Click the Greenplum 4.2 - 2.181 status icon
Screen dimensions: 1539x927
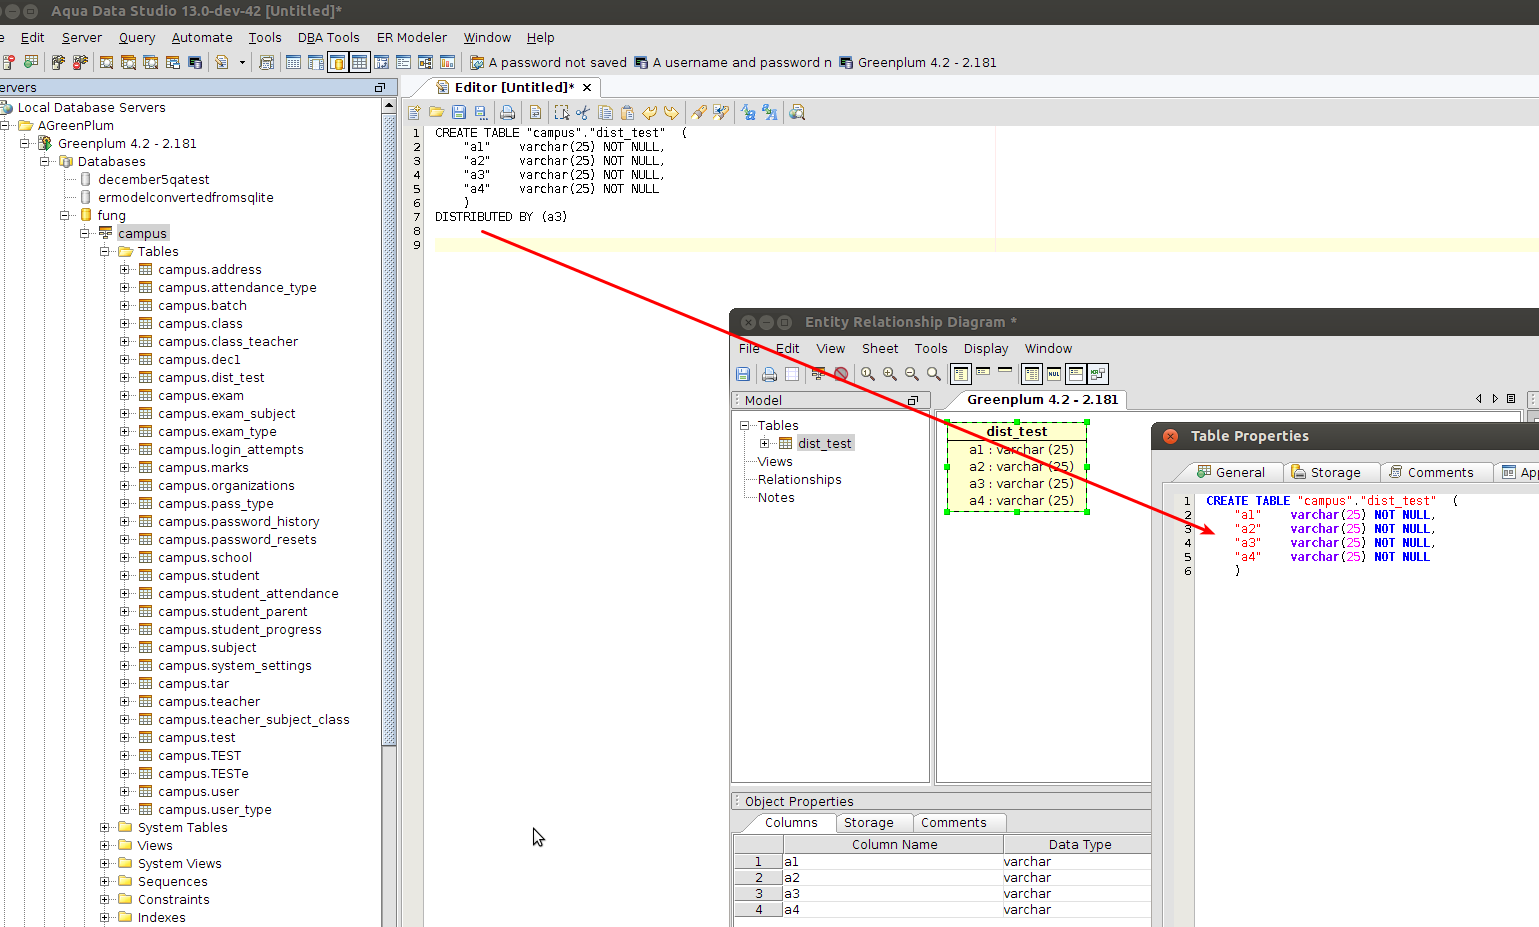pos(846,62)
